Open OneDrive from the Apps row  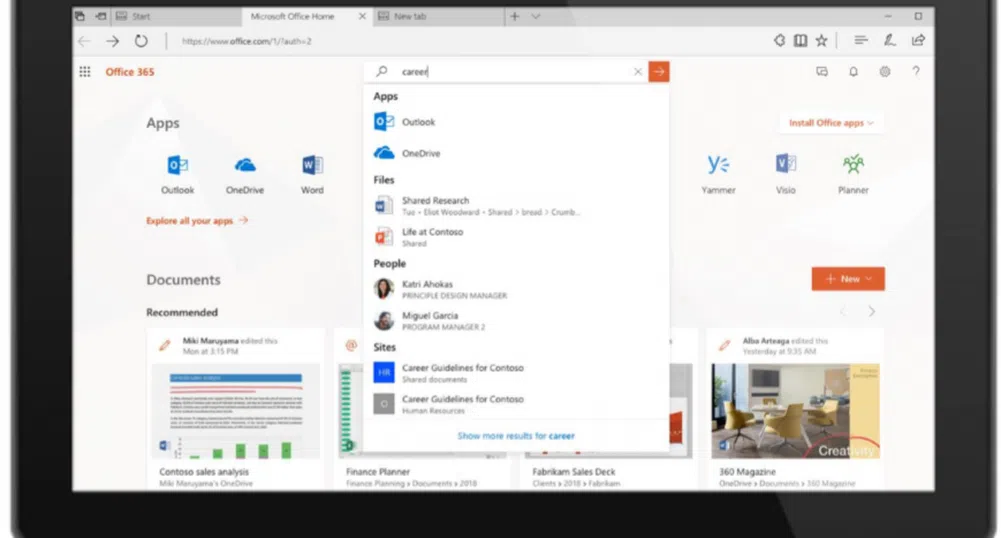tap(245, 165)
